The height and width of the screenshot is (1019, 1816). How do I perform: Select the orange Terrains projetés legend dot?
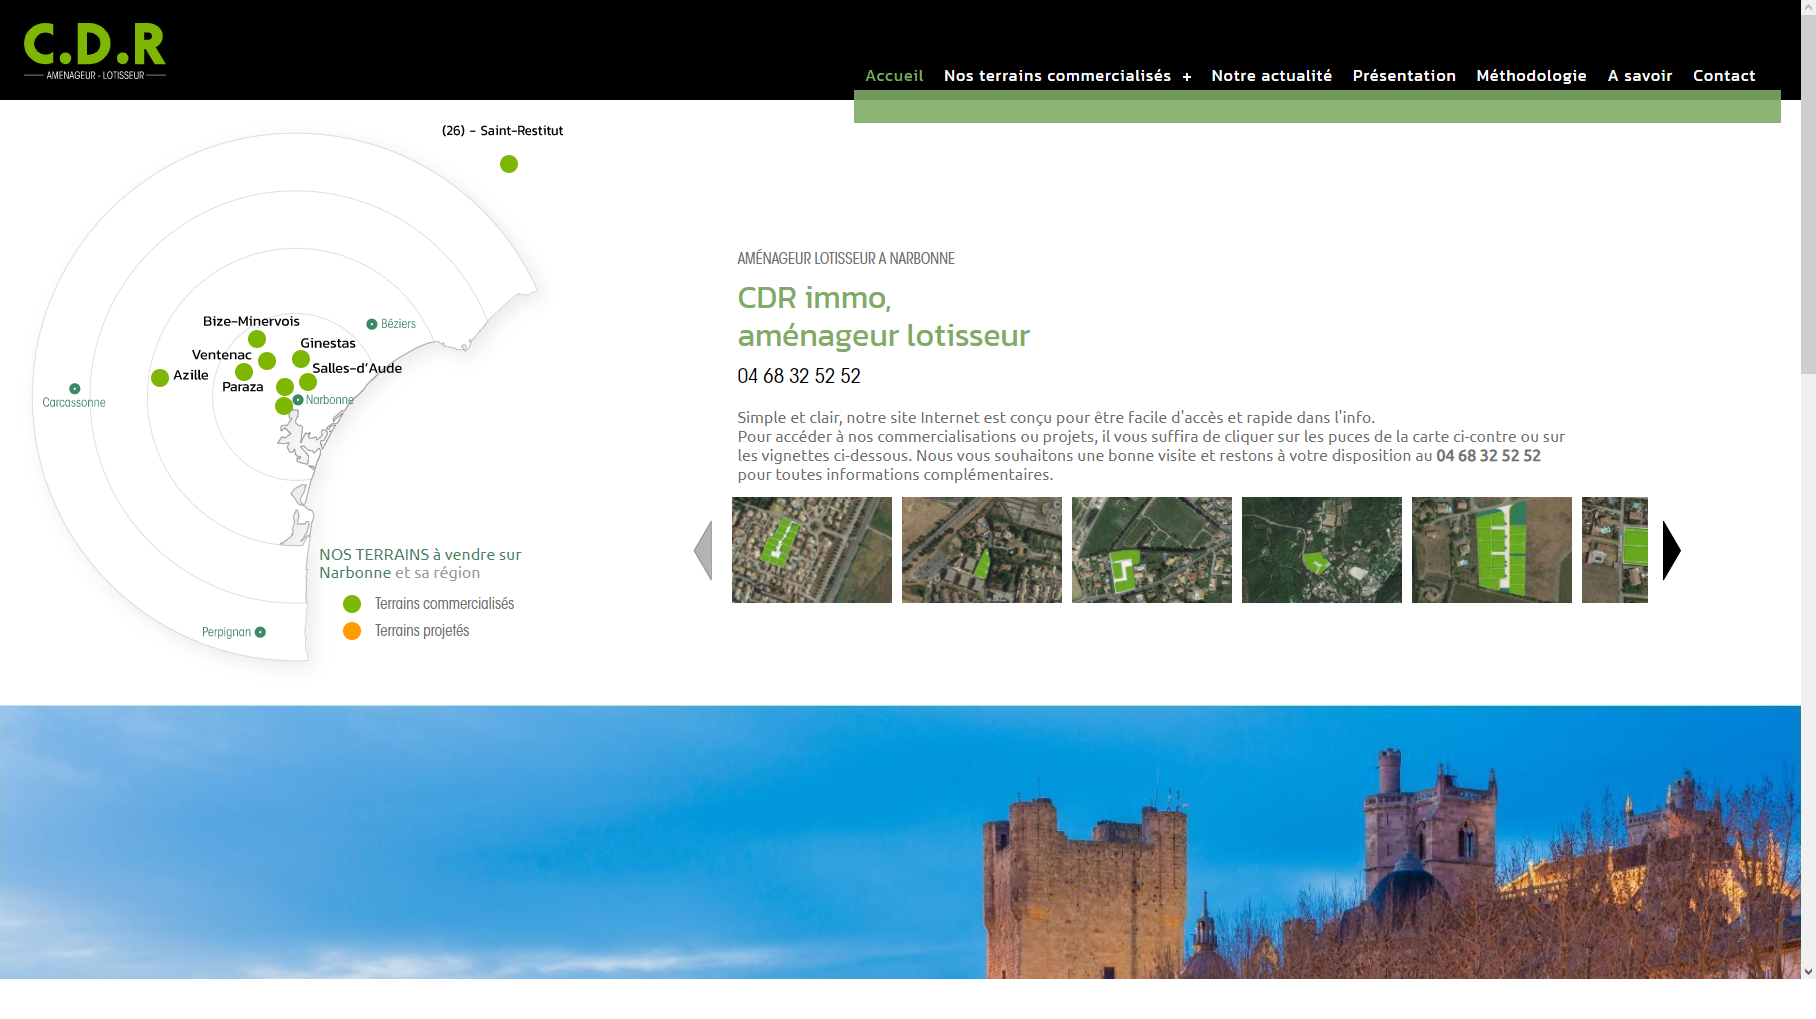tap(351, 630)
